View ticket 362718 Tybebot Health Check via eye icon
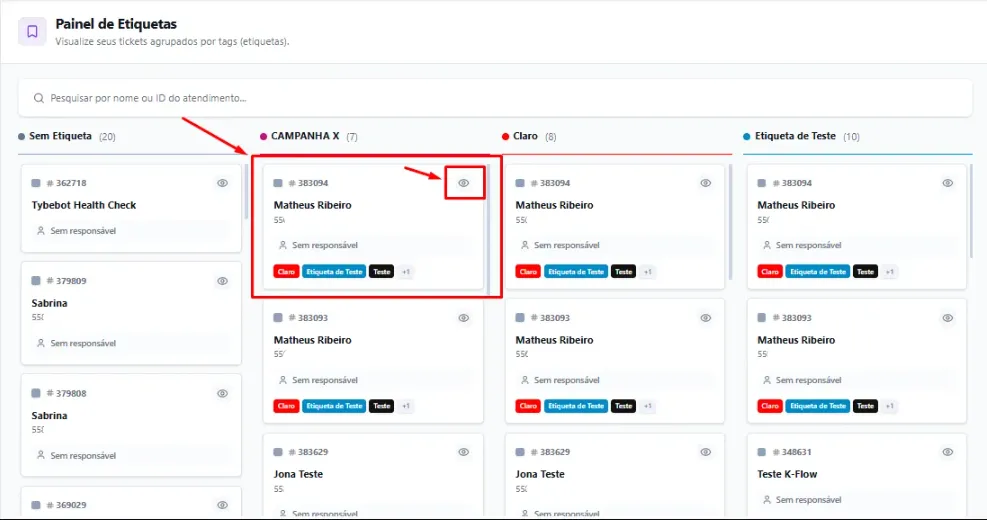The image size is (987, 520). click(x=222, y=183)
